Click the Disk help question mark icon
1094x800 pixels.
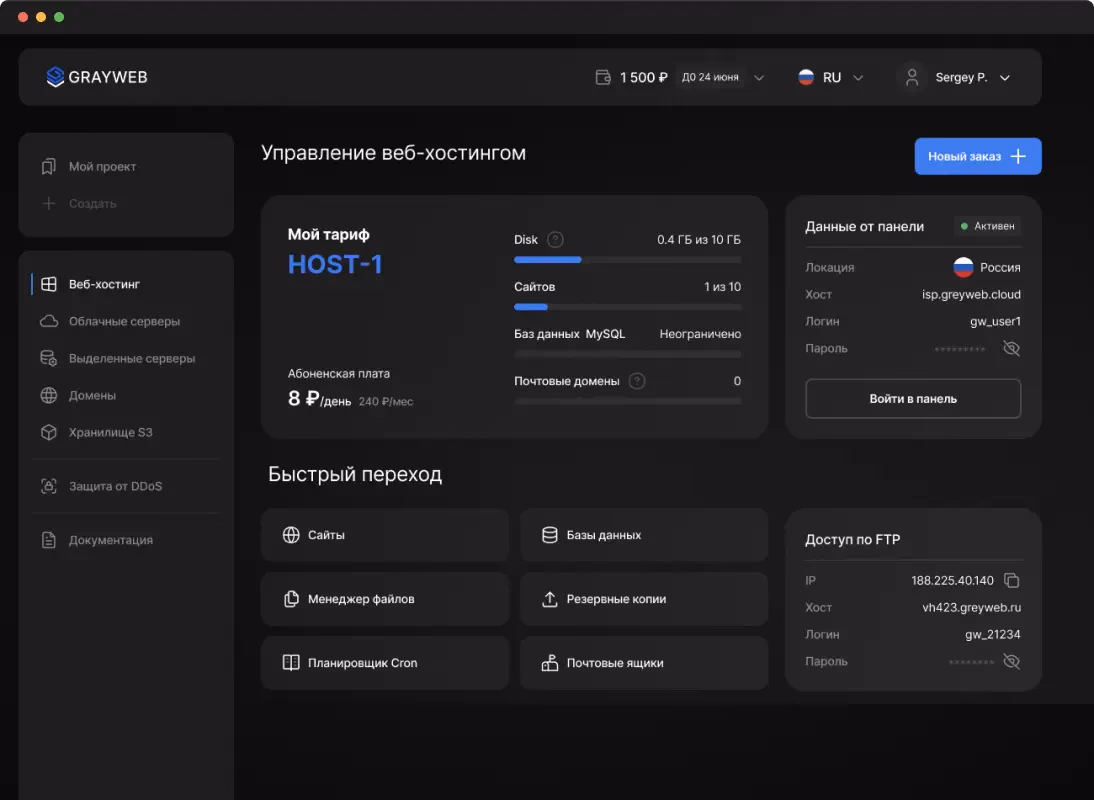[555, 240]
